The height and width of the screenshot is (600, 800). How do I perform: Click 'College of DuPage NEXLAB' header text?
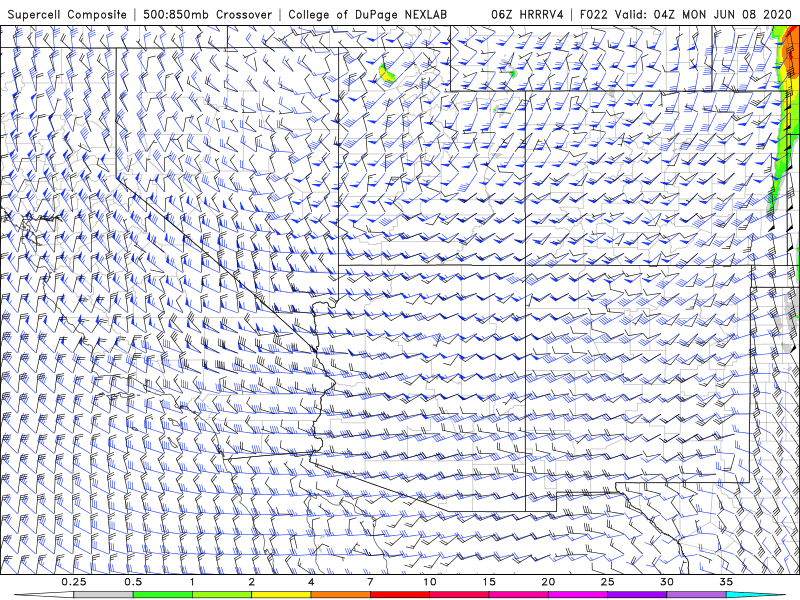[367, 14]
